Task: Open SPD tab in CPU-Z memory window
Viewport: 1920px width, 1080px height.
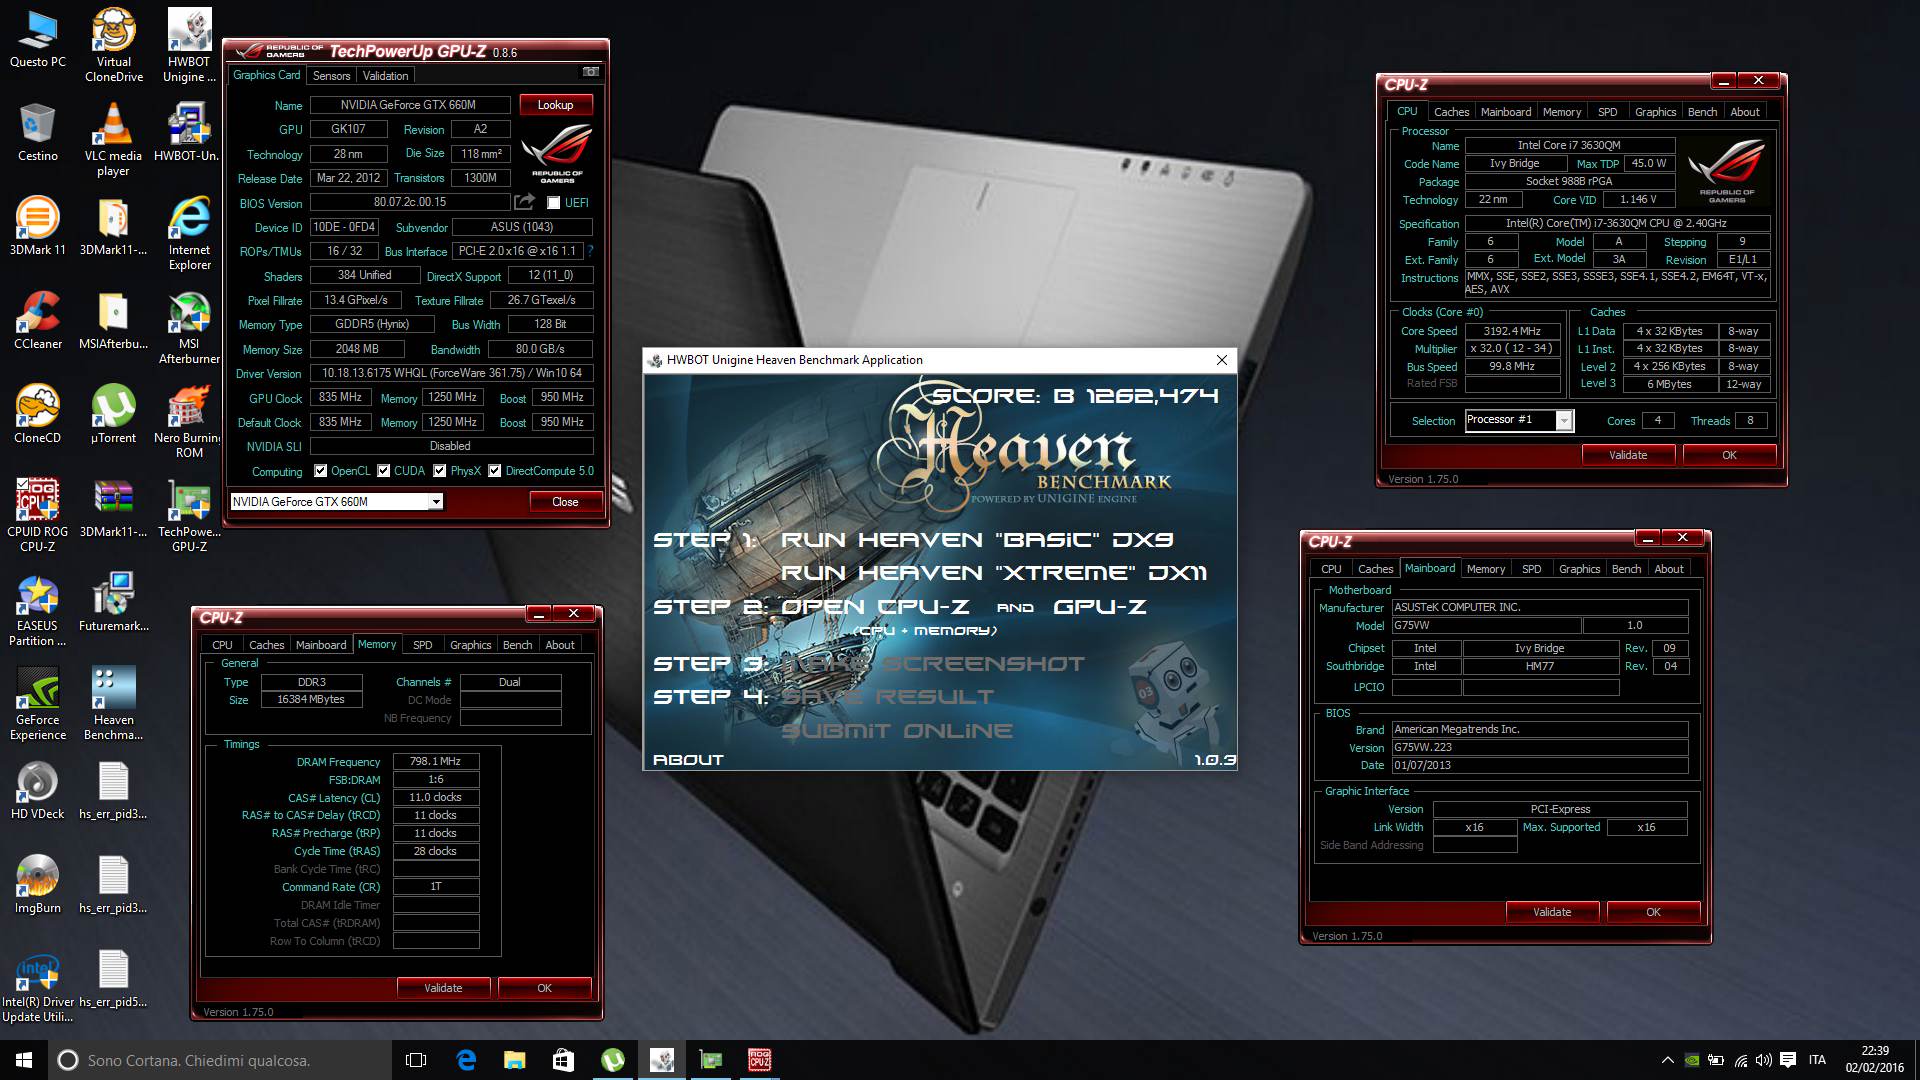Action: click(423, 645)
